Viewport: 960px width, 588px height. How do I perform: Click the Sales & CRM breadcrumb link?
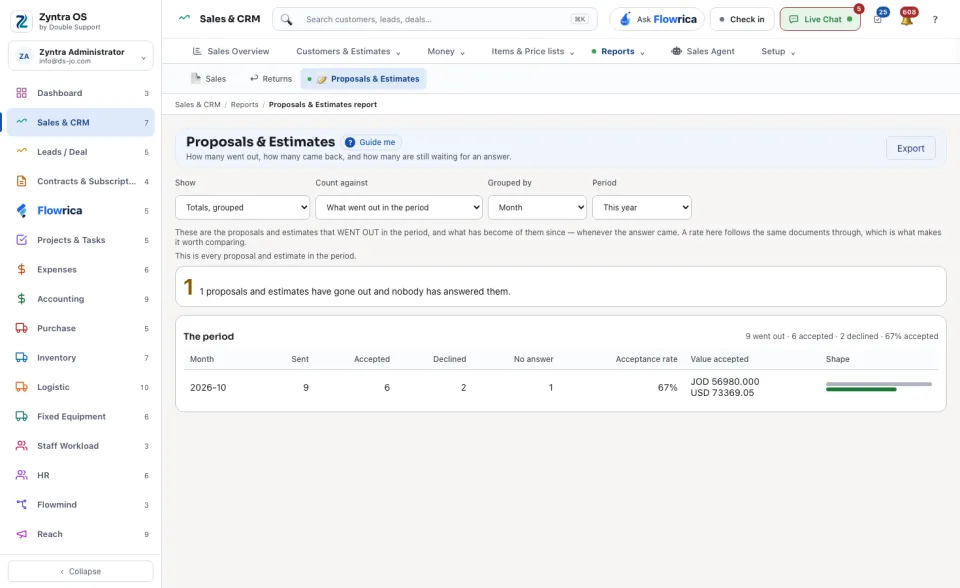click(197, 105)
